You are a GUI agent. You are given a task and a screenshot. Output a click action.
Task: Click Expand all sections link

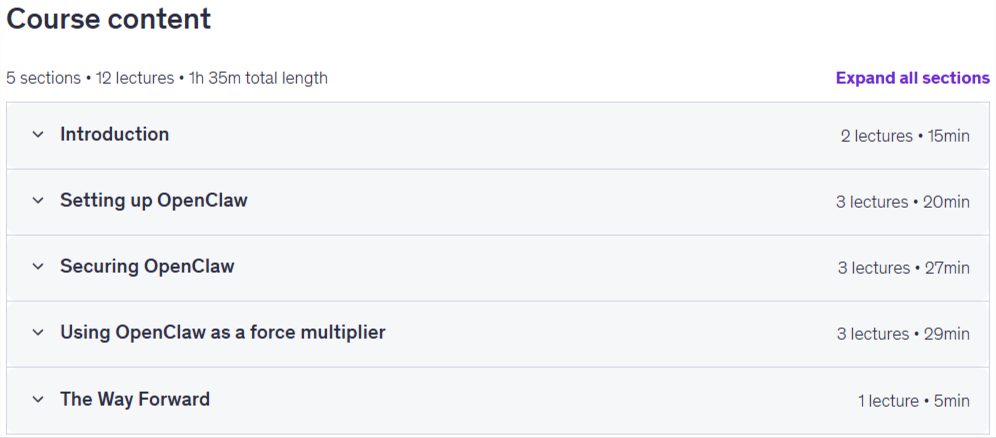(912, 78)
